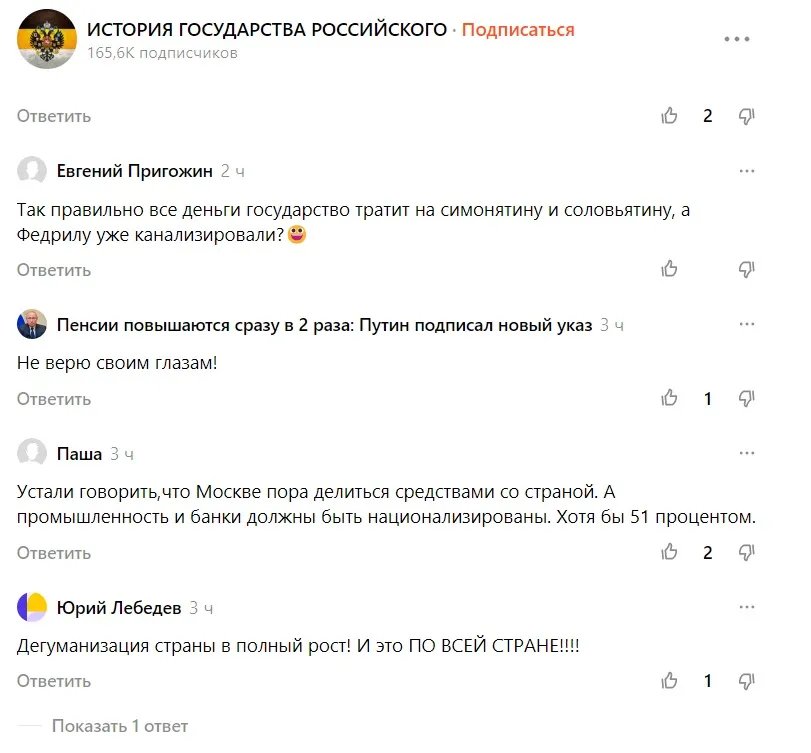The image size is (811, 753).
Task: Reply to Юрий Лебедев's comment
Action: tap(54, 681)
